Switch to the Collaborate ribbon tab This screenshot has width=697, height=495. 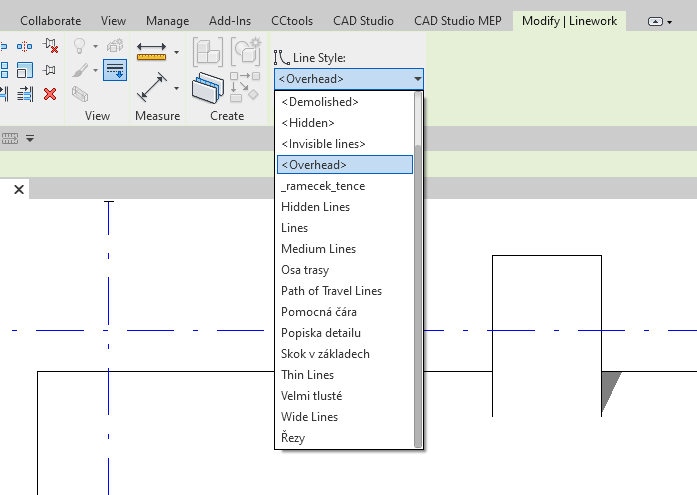pyautogui.click(x=51, y=21)
